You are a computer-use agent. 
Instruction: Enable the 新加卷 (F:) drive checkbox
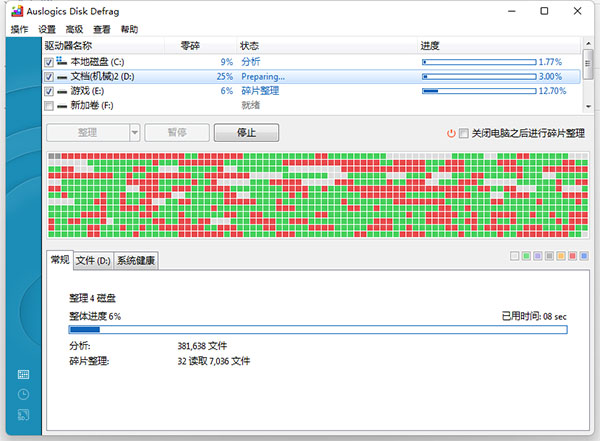[x=50, y=105]
